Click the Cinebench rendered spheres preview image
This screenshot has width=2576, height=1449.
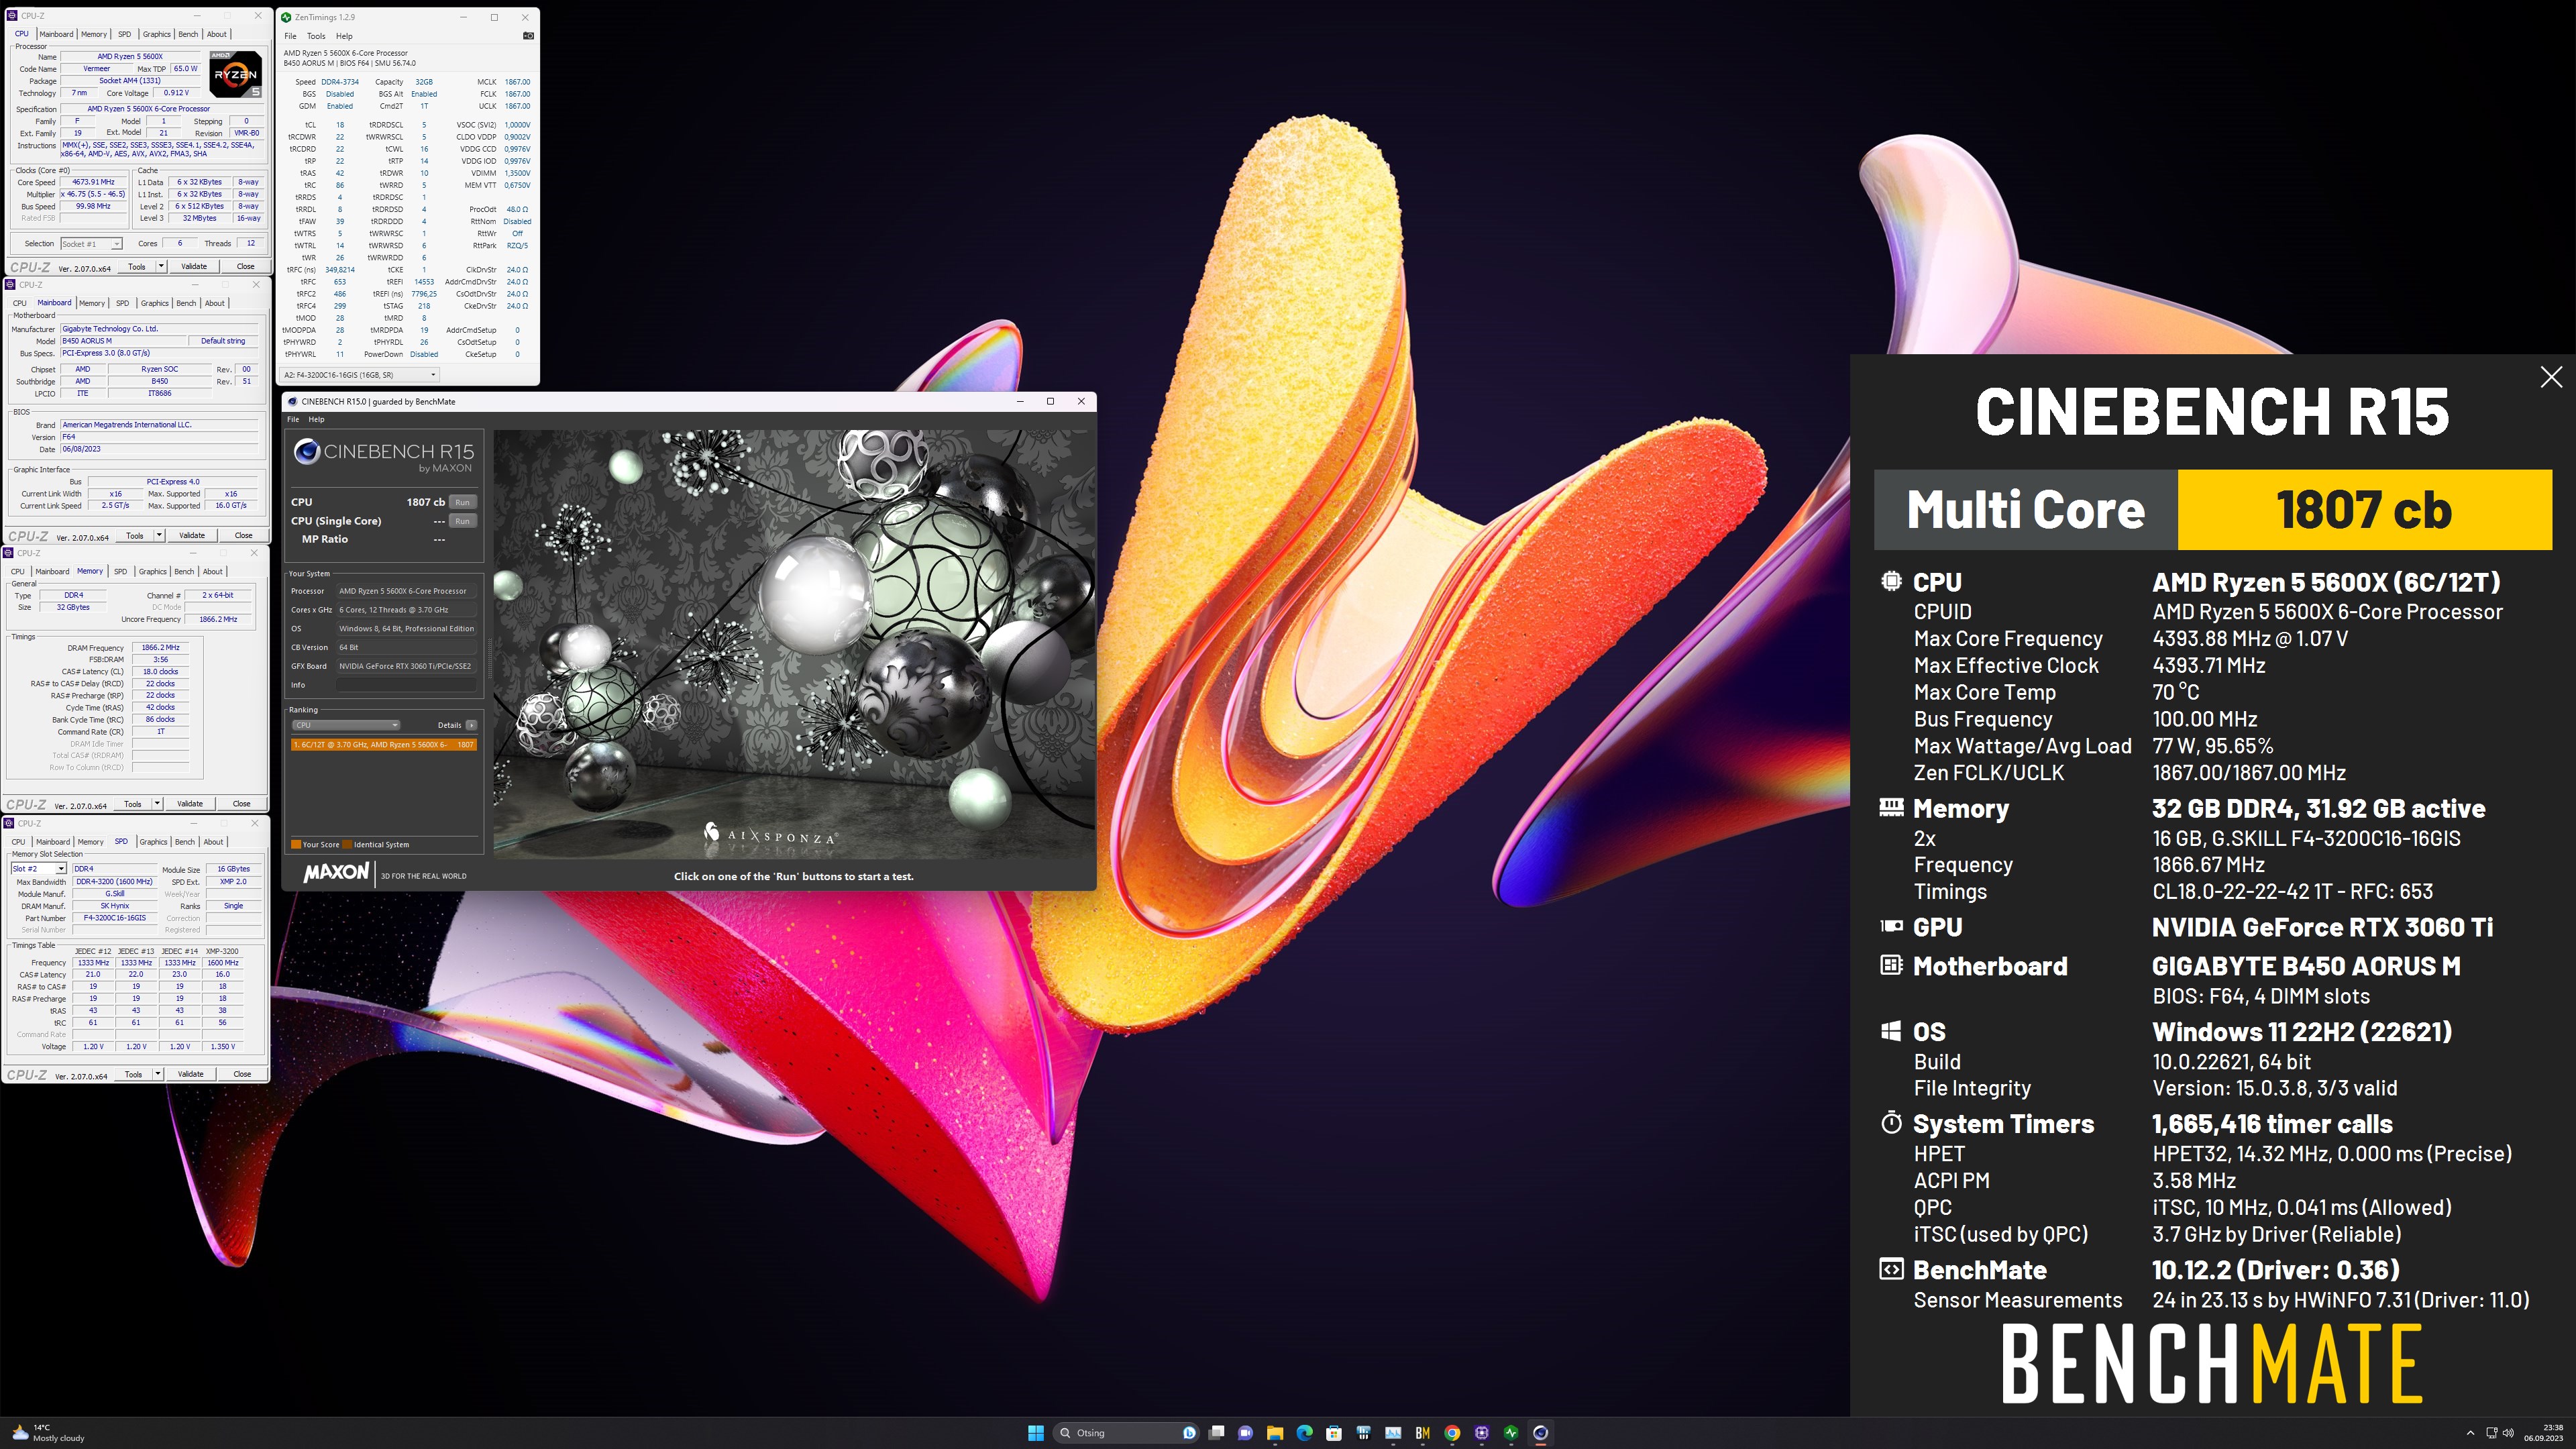pos(793,643)
